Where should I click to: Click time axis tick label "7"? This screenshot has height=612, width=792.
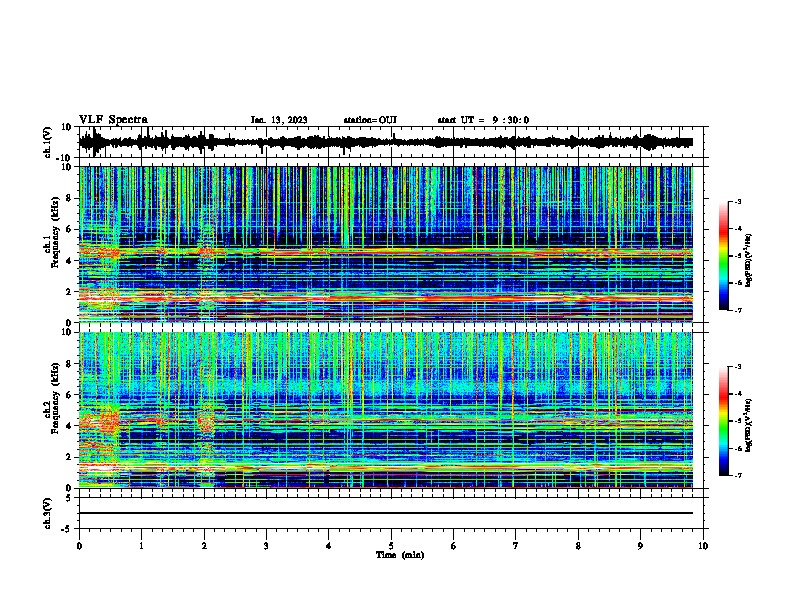click(516, 546)
